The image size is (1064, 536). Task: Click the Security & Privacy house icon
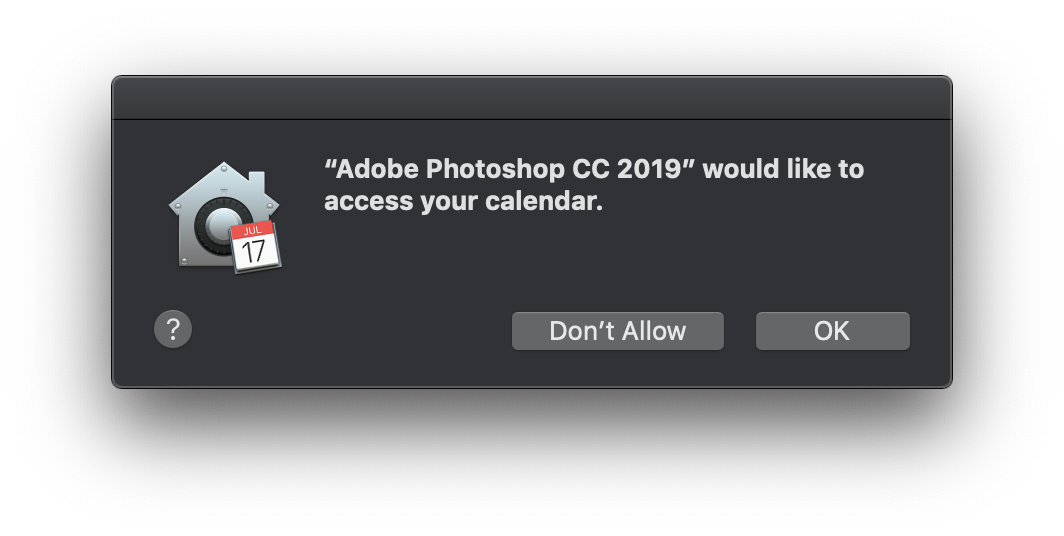224,214
